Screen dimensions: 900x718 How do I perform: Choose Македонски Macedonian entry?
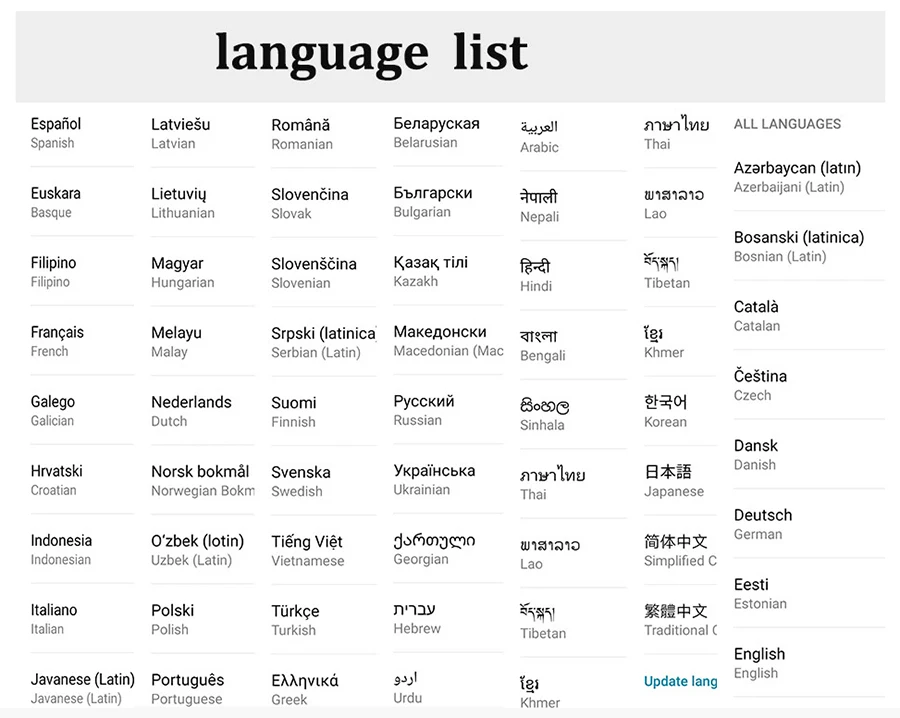[448, 341]
